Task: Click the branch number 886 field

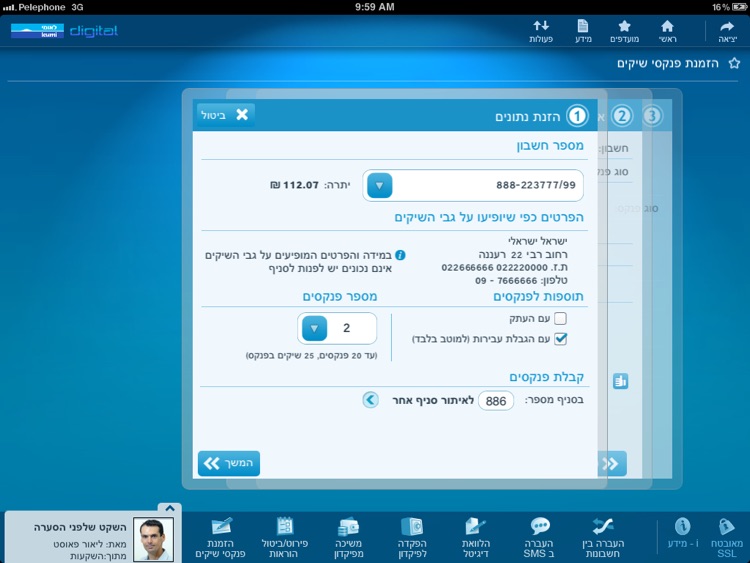Action: [x=496, y=401]
